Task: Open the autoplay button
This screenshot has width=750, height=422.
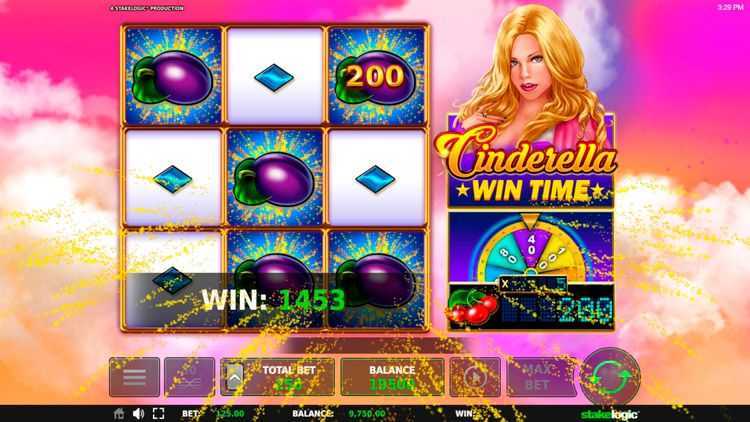Action: (x=474, y=377)
